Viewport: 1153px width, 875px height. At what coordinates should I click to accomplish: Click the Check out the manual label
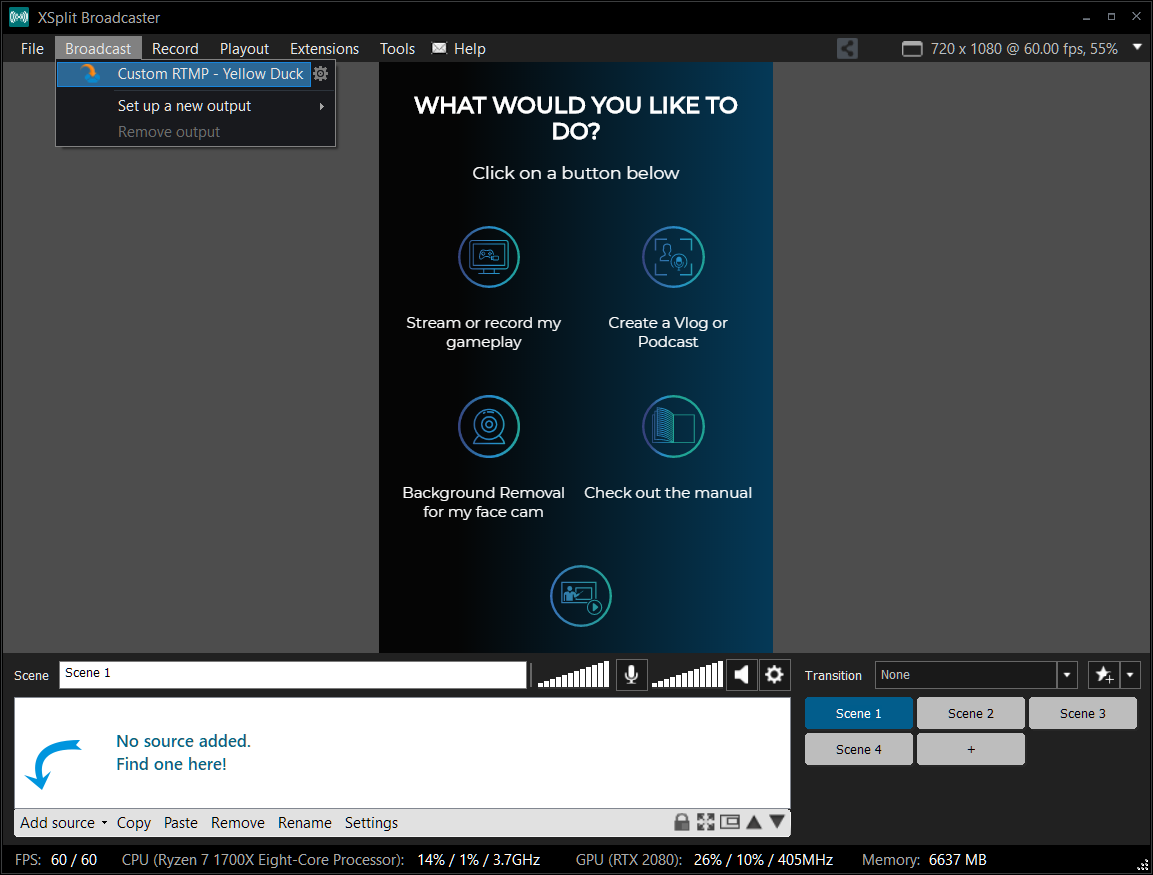pos(668,493)
